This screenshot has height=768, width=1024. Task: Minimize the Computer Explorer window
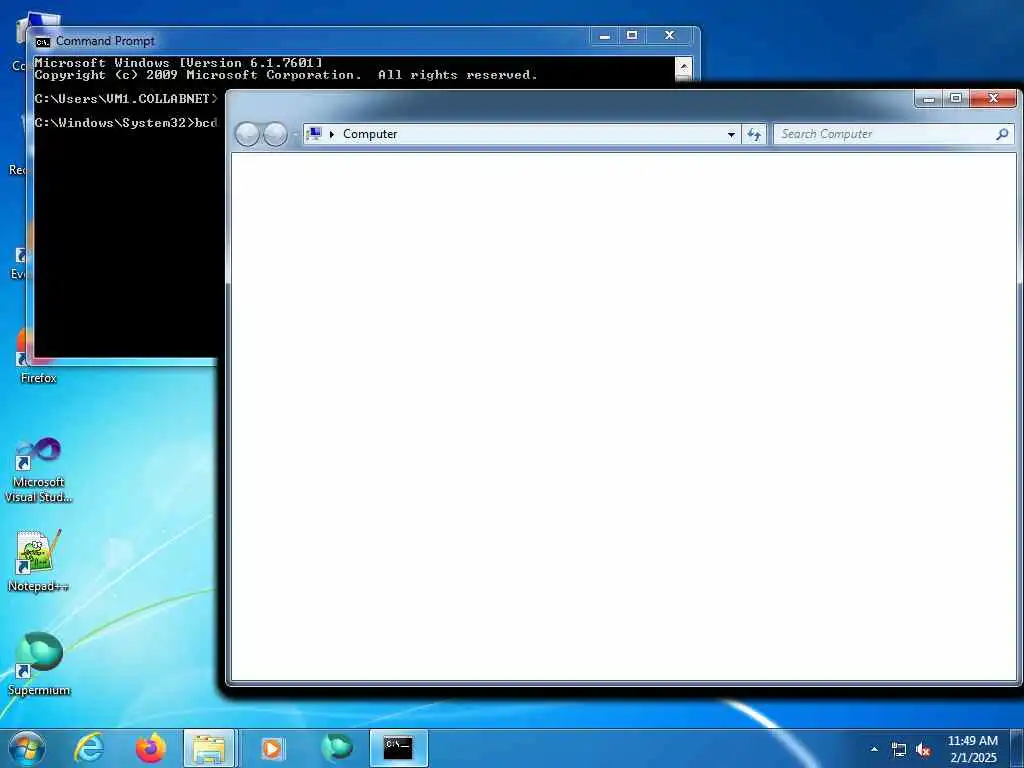point(928,99)
